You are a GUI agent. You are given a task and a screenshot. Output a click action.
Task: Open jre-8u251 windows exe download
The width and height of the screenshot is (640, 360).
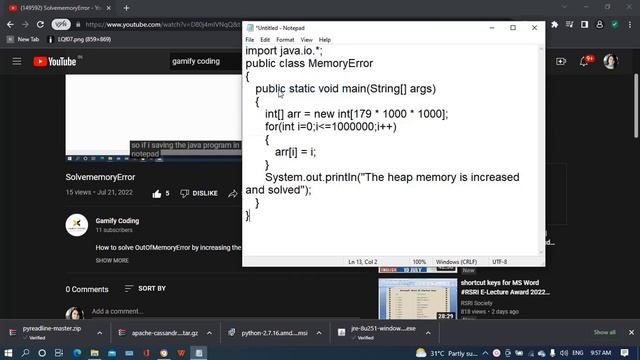[378, 333]
